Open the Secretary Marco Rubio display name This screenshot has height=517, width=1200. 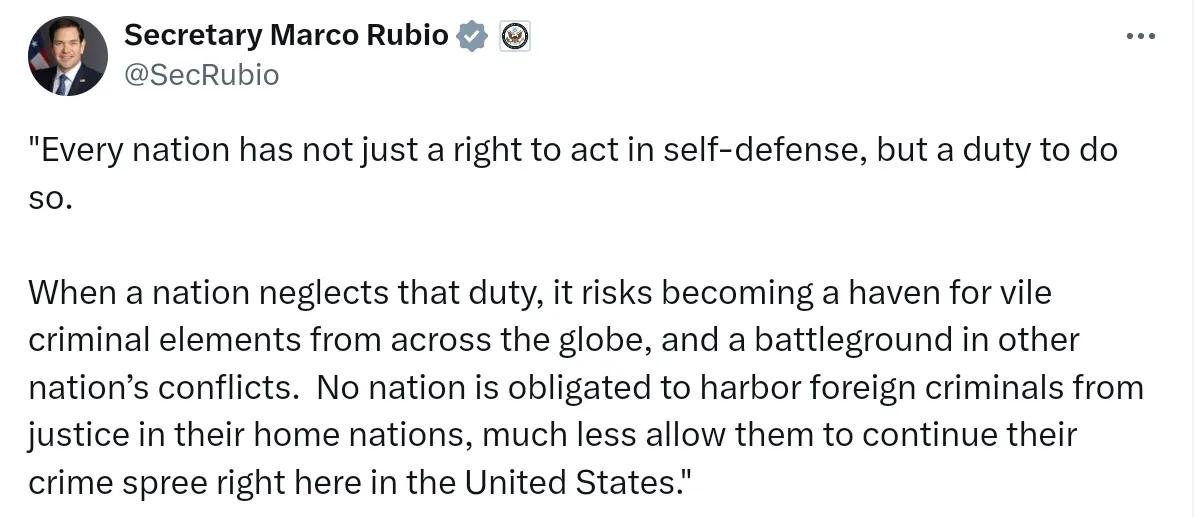pos(286,35)
